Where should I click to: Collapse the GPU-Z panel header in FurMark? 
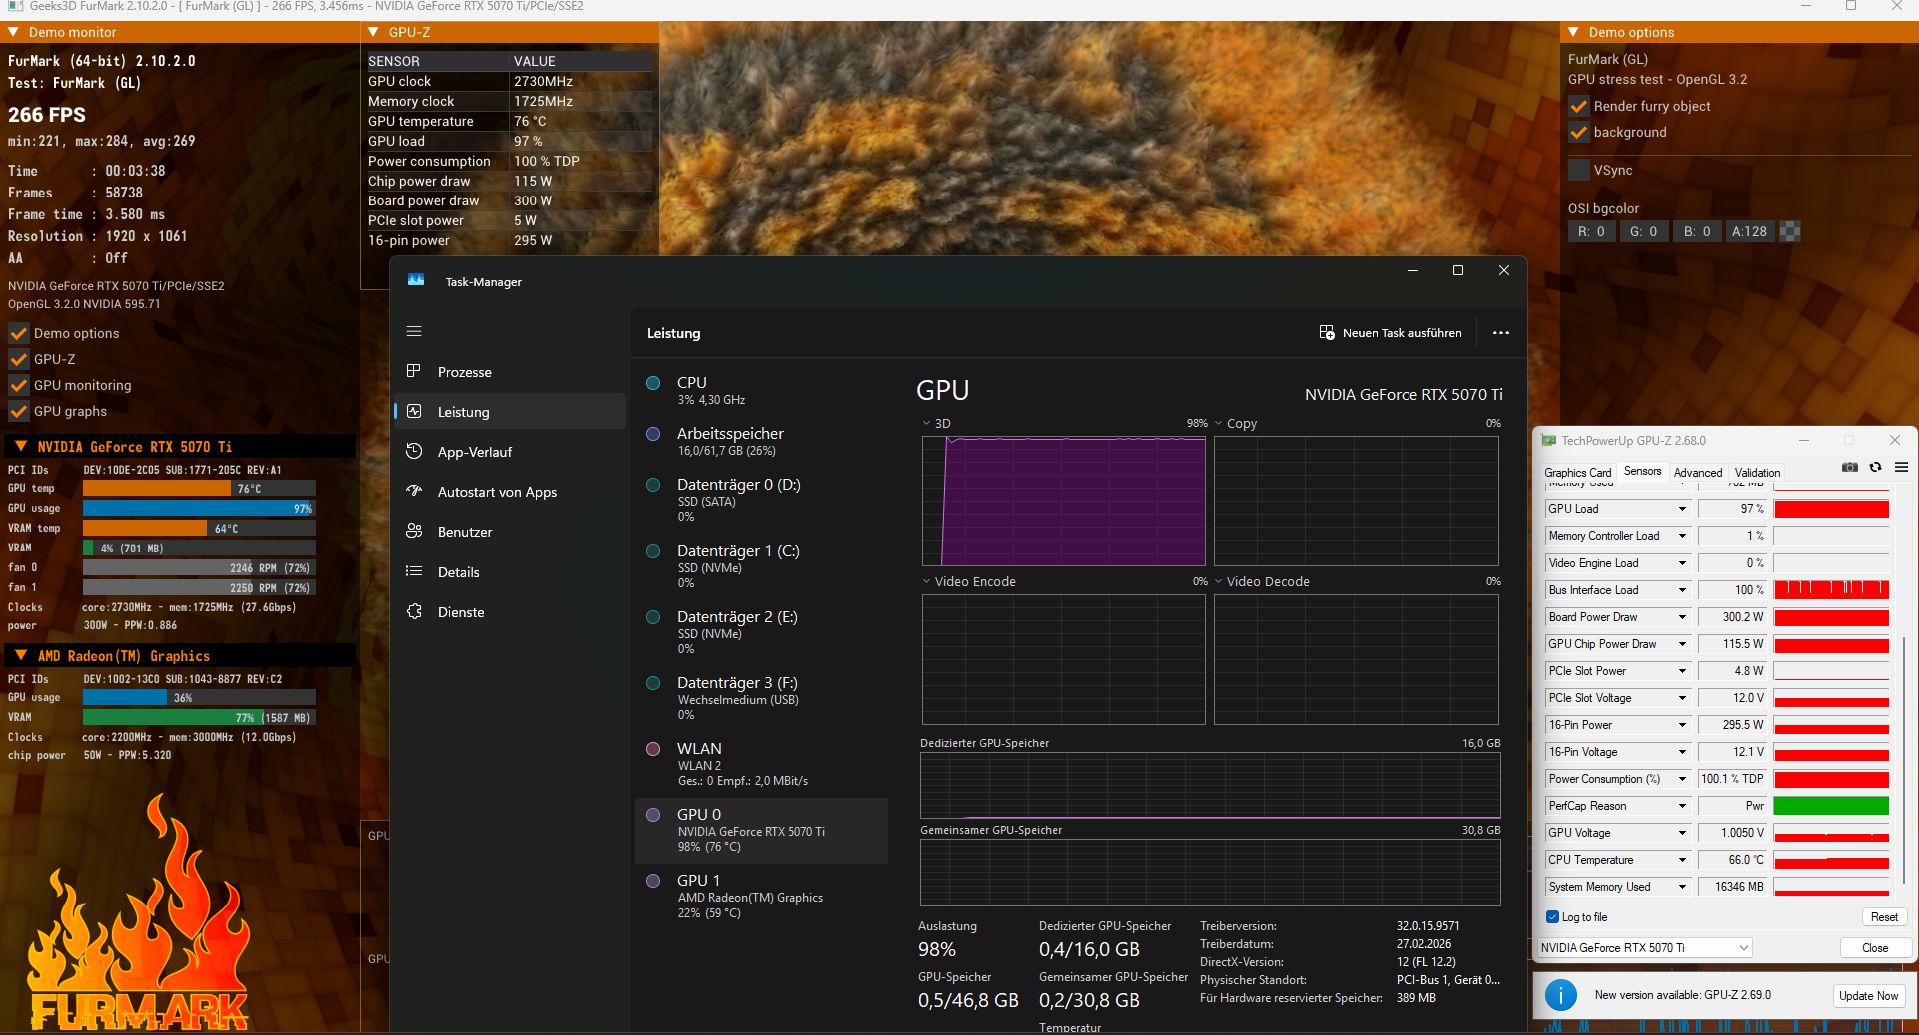click(x=373, y=32)
